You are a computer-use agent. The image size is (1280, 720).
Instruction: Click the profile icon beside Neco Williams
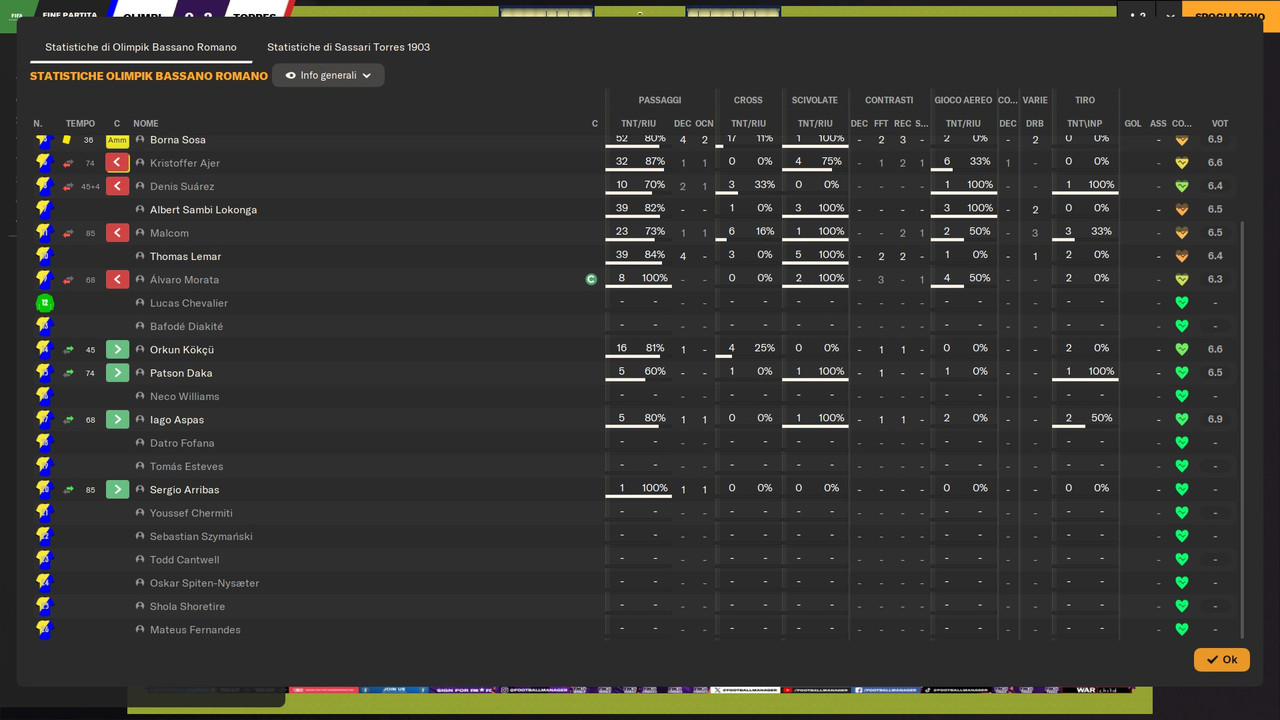tap(140, 397)
